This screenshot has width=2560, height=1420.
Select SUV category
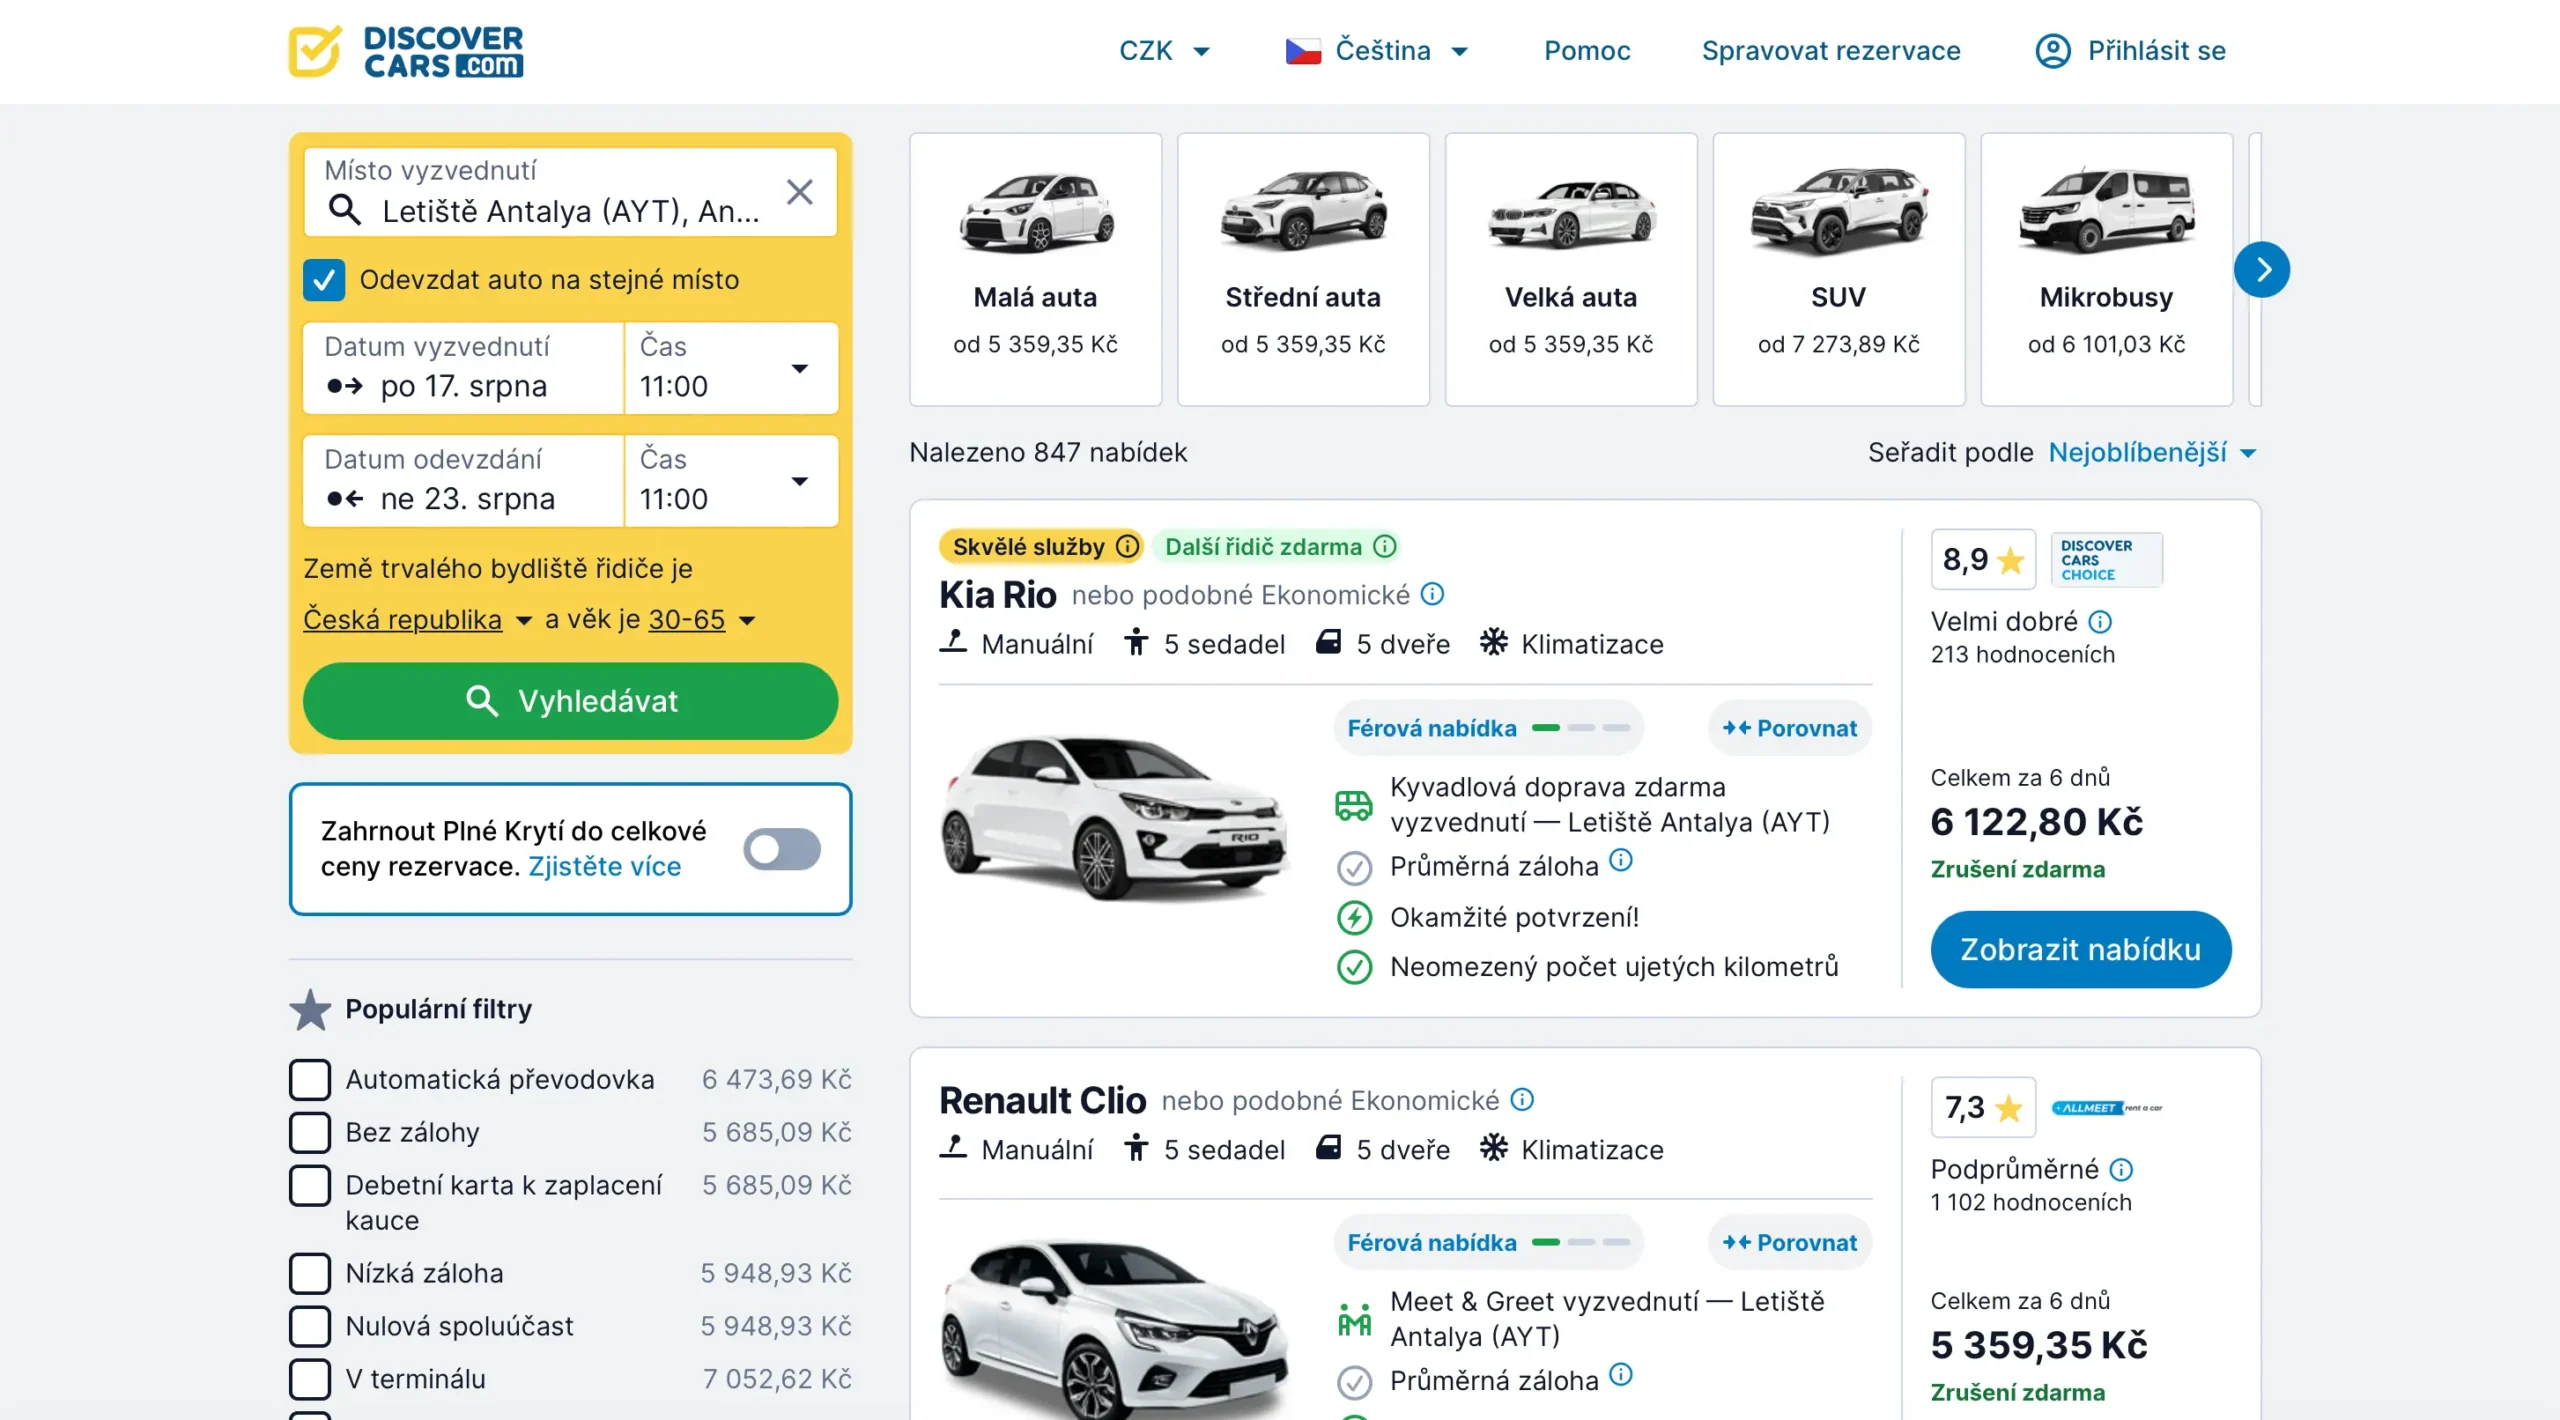1839,269
